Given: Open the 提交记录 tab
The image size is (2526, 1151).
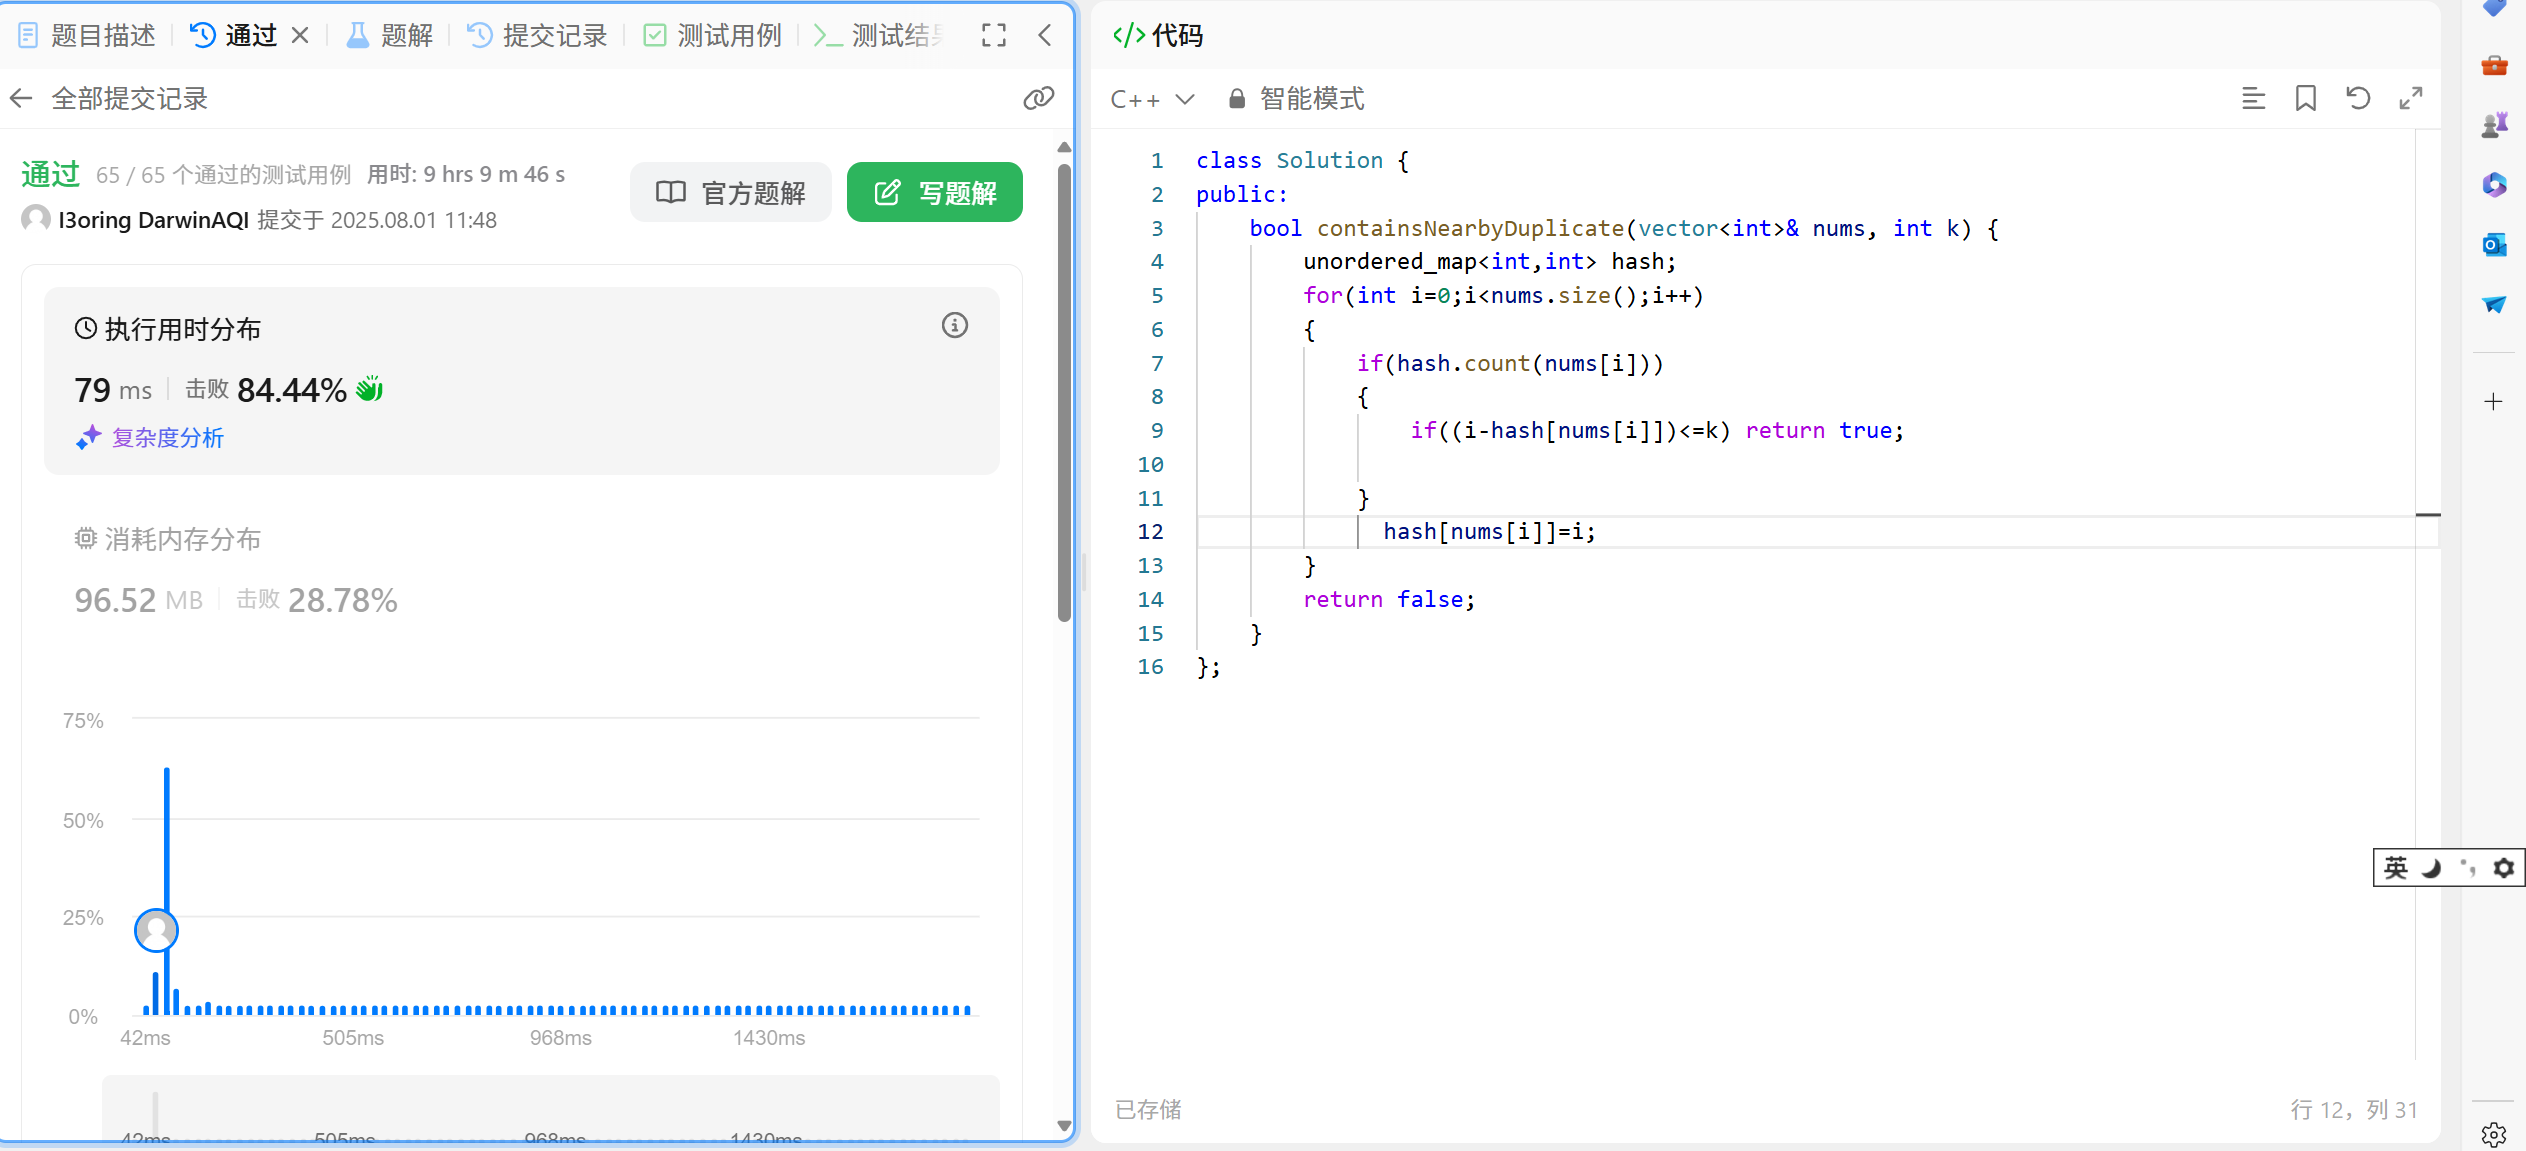Looking at the screenshot, I should 537,36.
